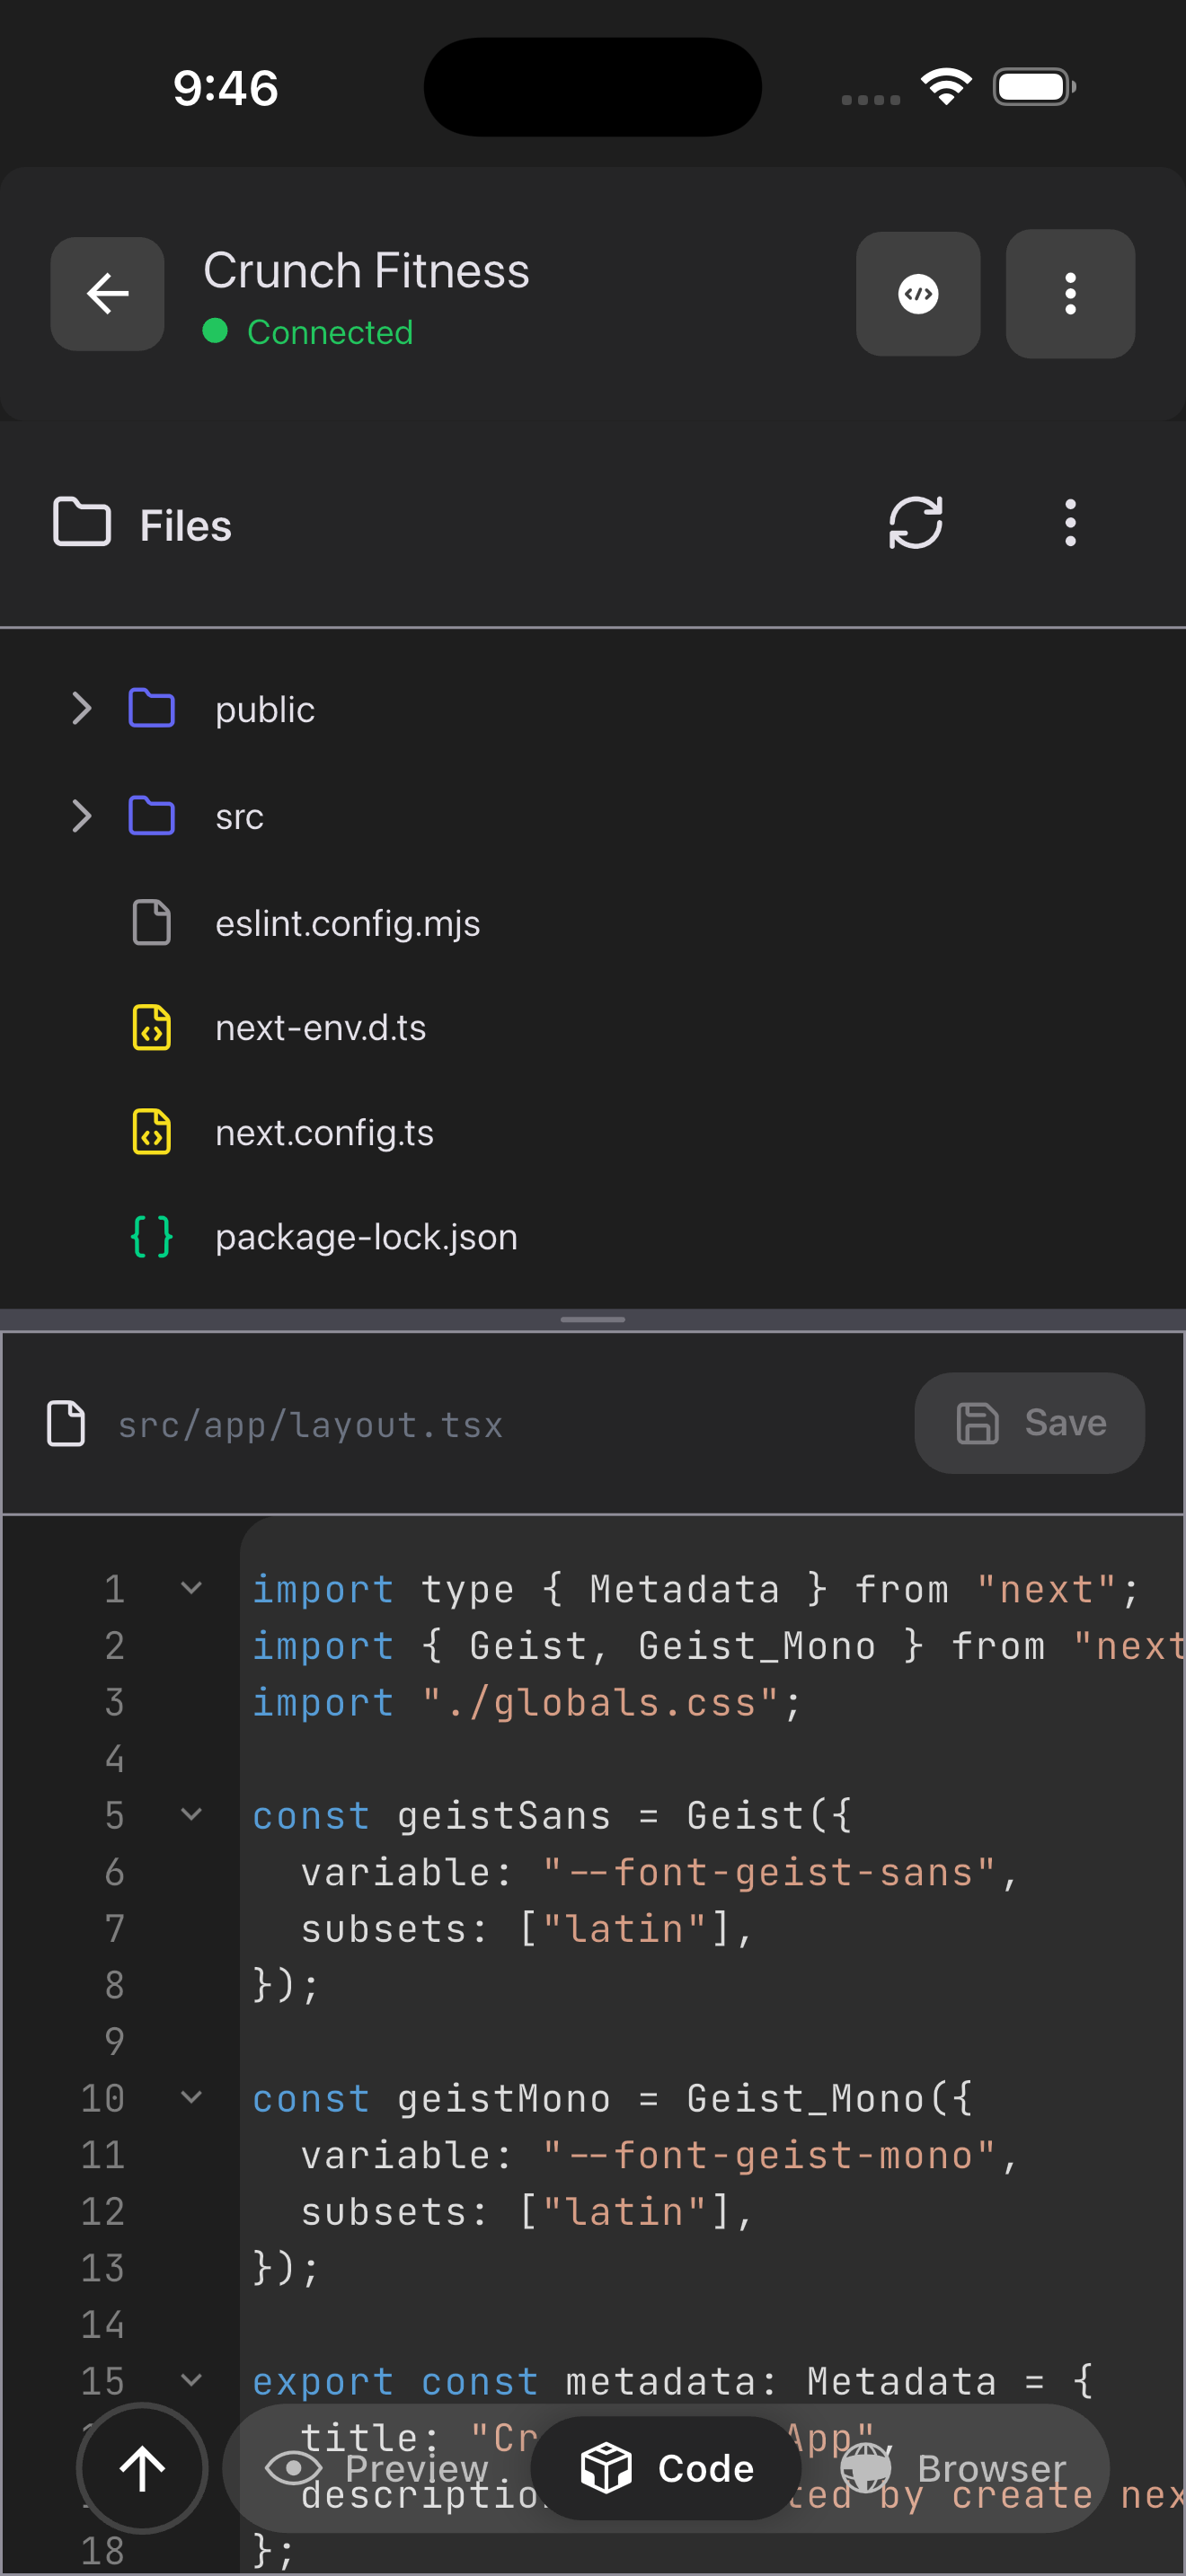The image size is (1186, 2576).
Task: Open next-env.d.ts in the file tree
Action: tap(320, 1028)
